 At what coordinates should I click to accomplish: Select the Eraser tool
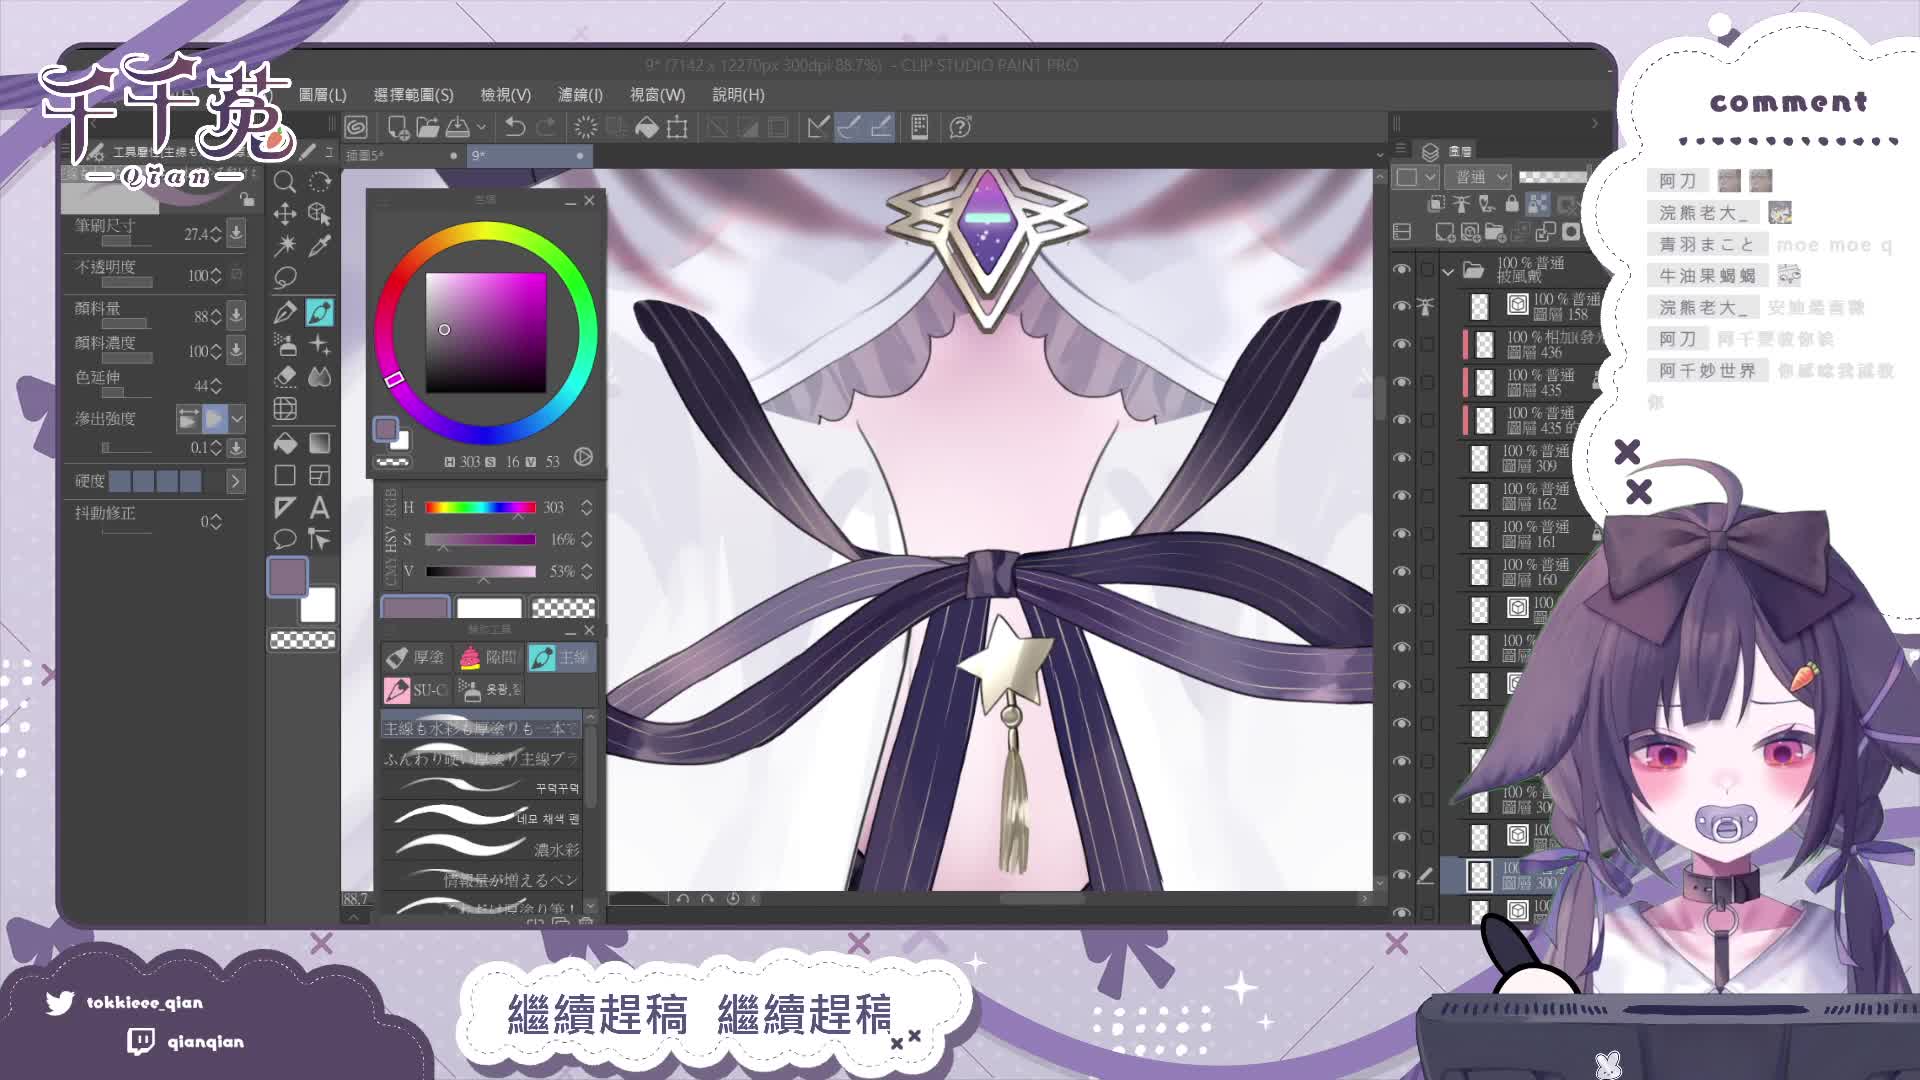(285, 377)
